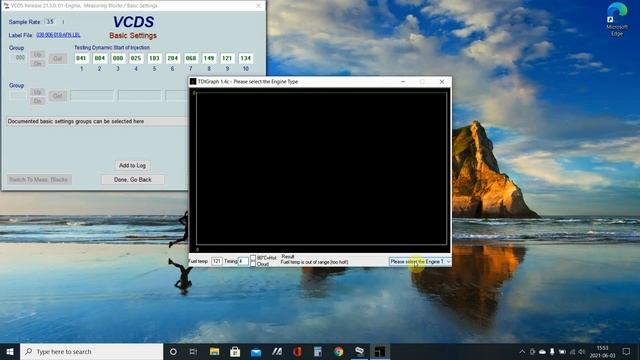This screenshot has width=640, height=360.
Task: Open the Calculator icon on the taskbar
Action: click(318, 351)
